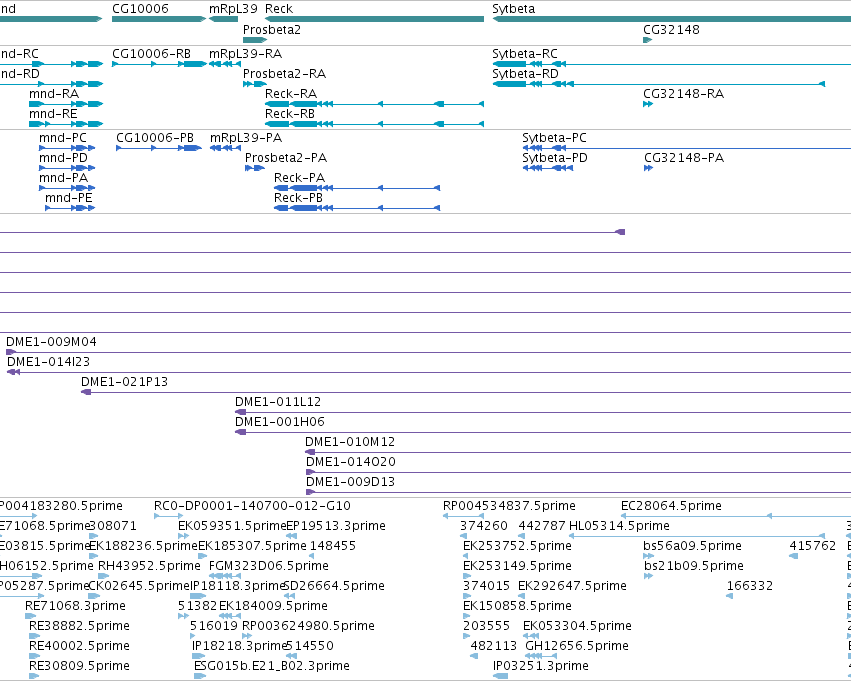Select EST EK292647.5prime
851x681 pixels.
[572, 585]
